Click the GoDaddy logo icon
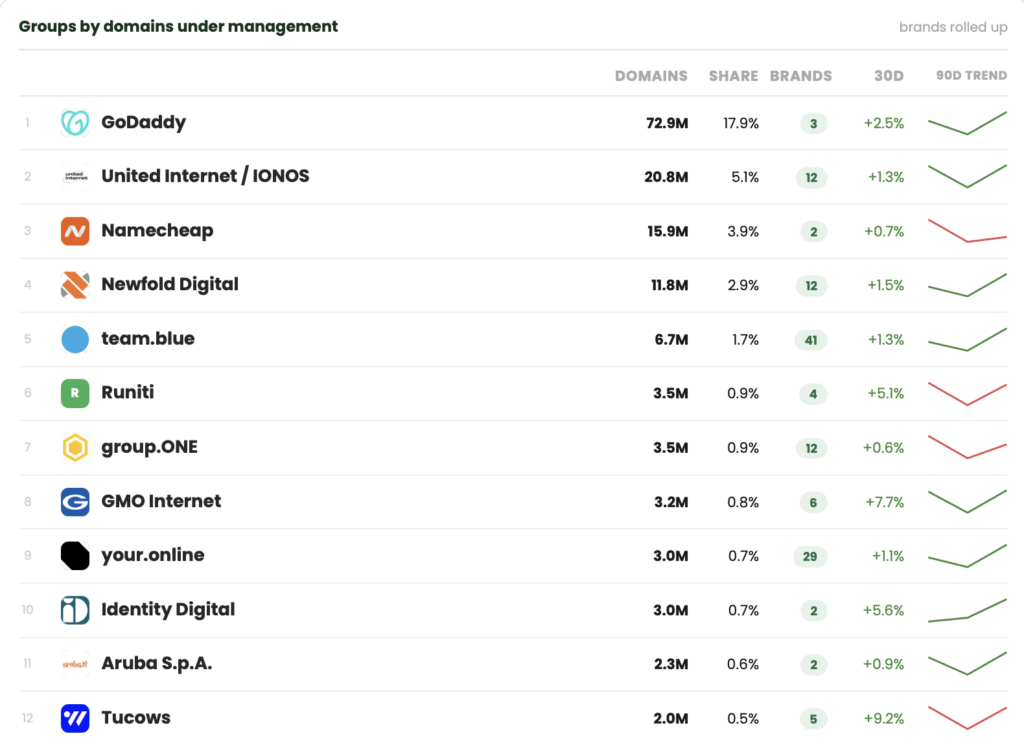This screenshot has height=745, width=1024. click(75, 123)
